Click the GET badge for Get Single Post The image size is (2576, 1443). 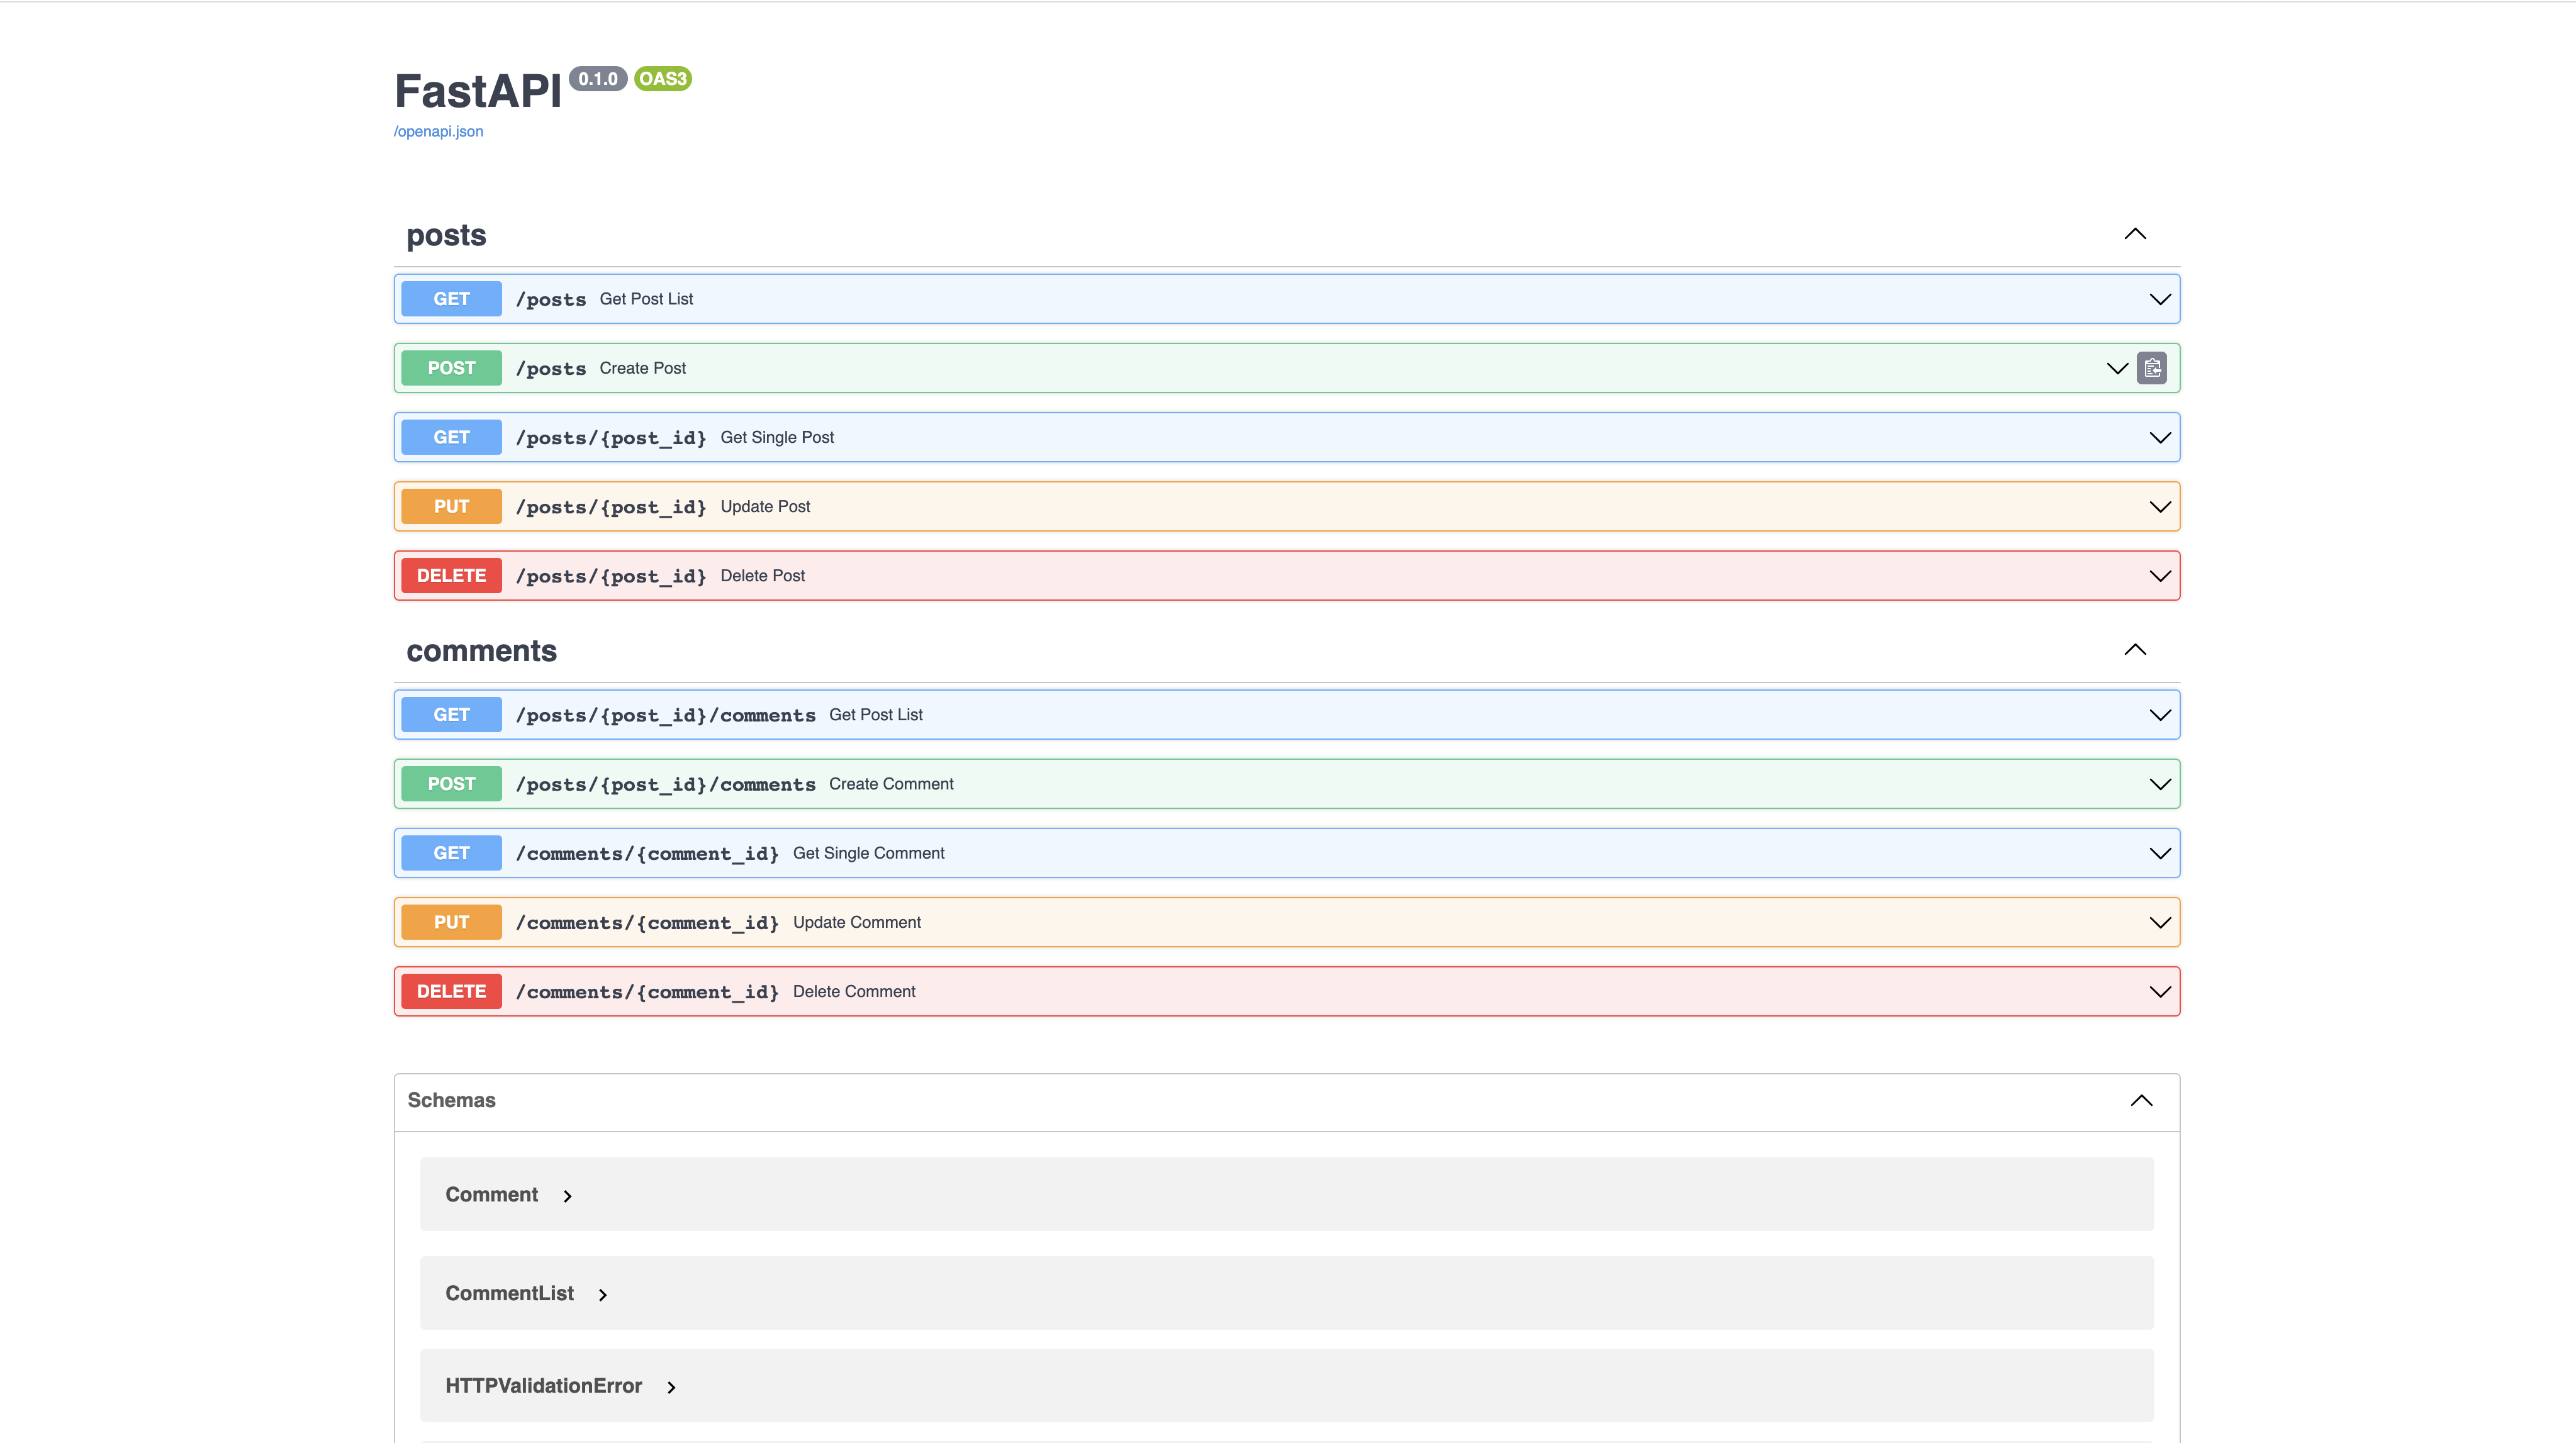click(451, 437)
